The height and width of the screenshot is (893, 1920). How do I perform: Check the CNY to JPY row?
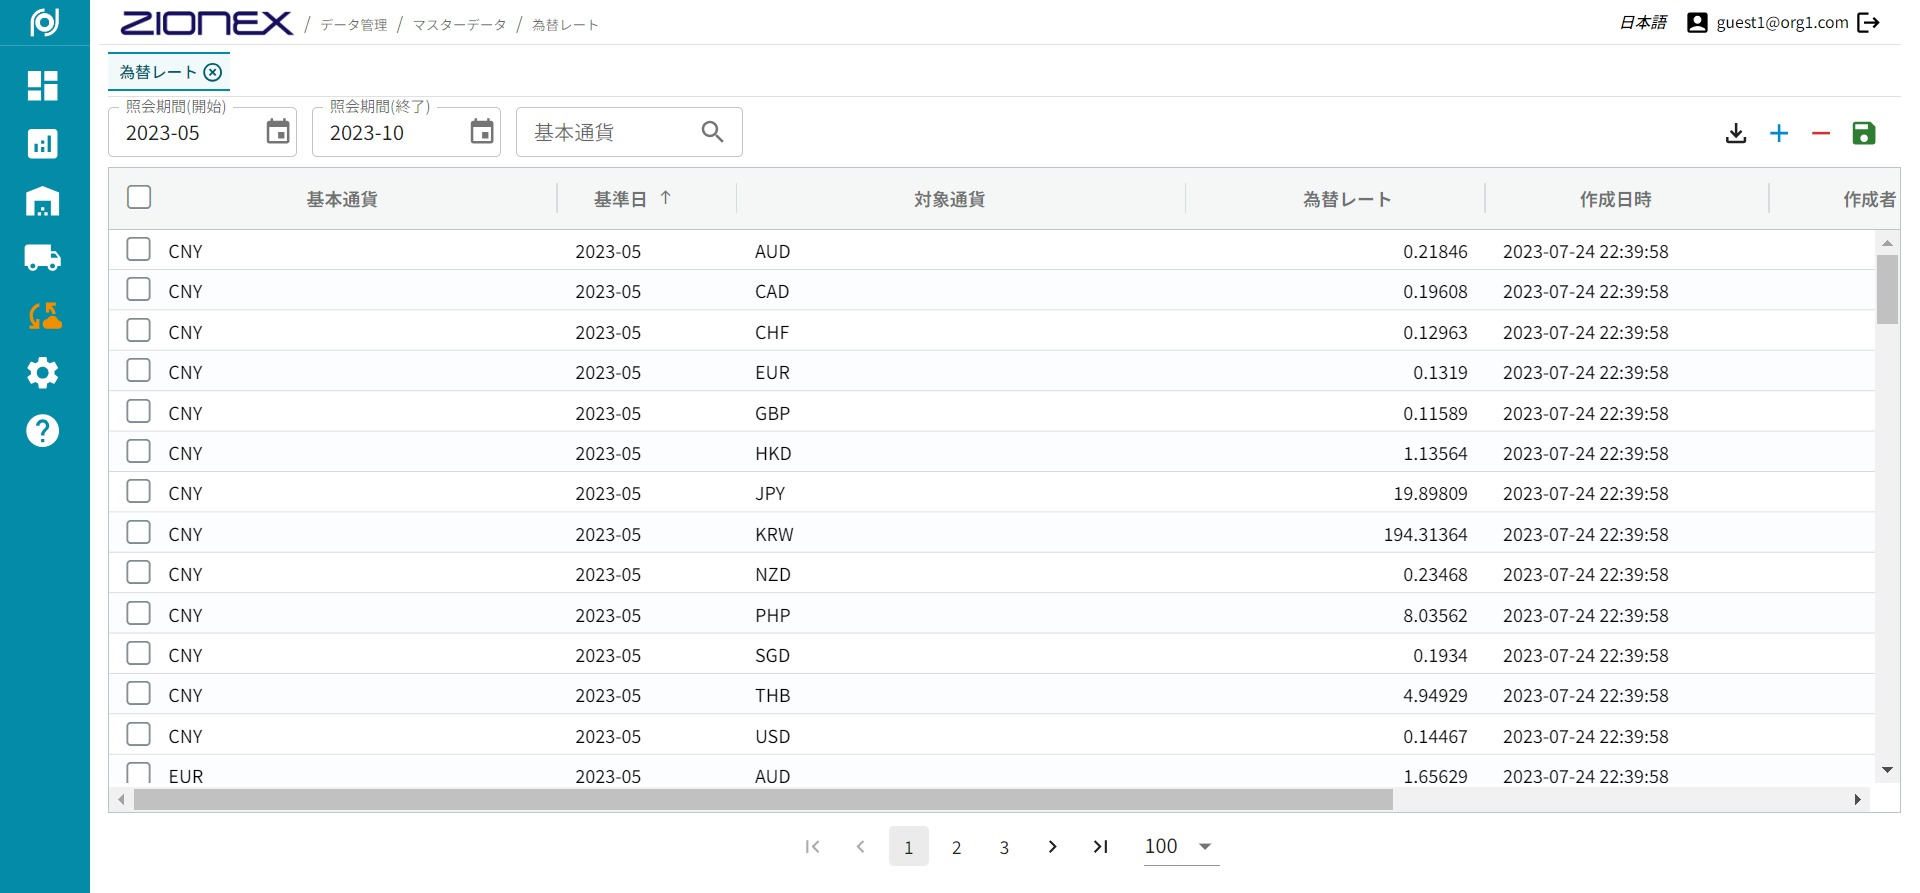[139, 491]
